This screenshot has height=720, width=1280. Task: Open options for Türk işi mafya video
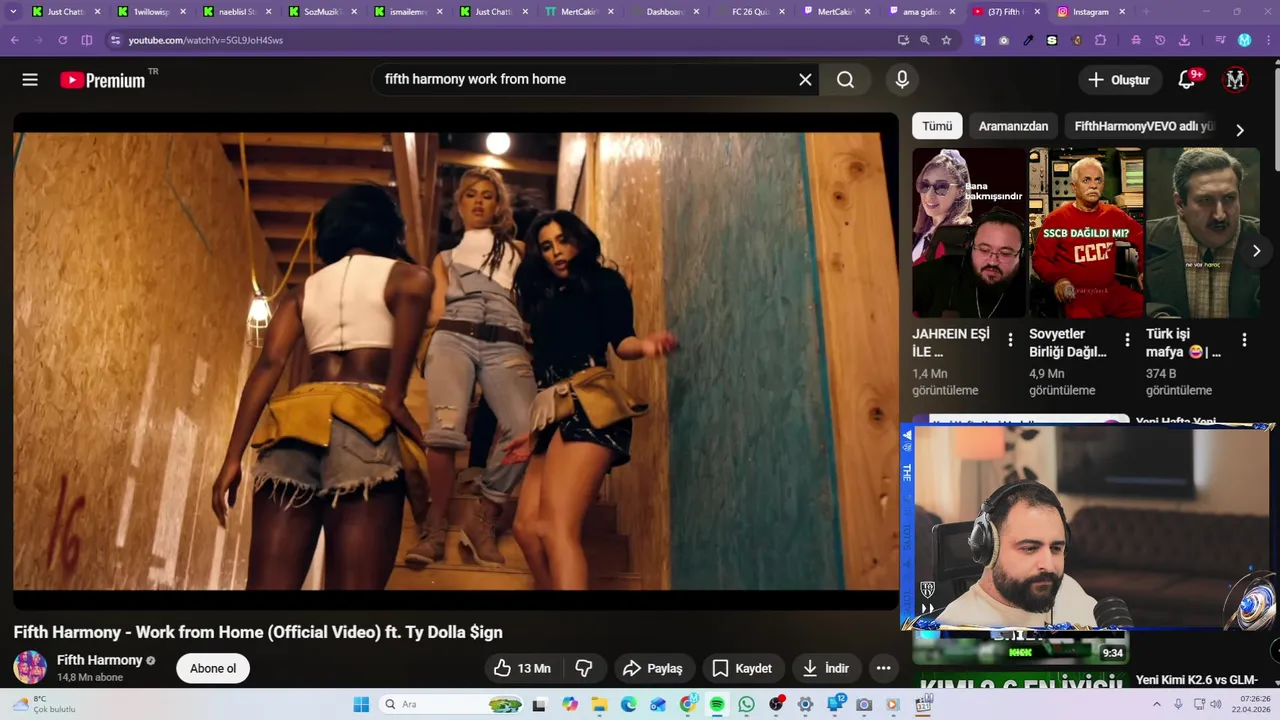click(x=1244, y=340)
